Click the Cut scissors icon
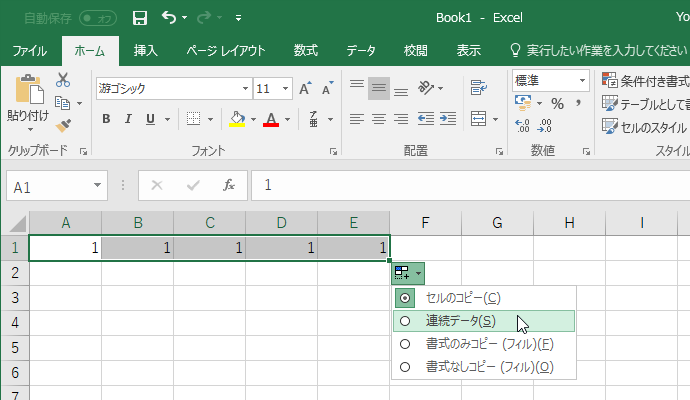 [x=63, y=81]
